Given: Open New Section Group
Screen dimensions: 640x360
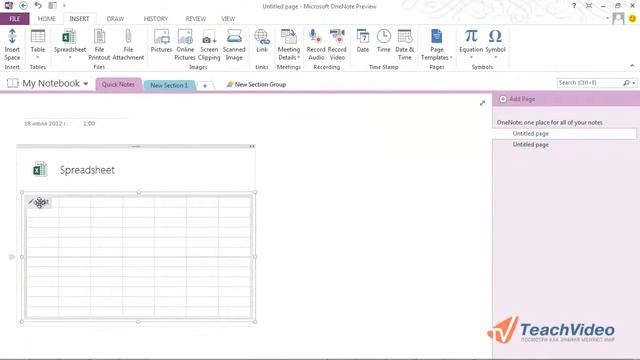Looking at the screenshot, I should 256,84.
